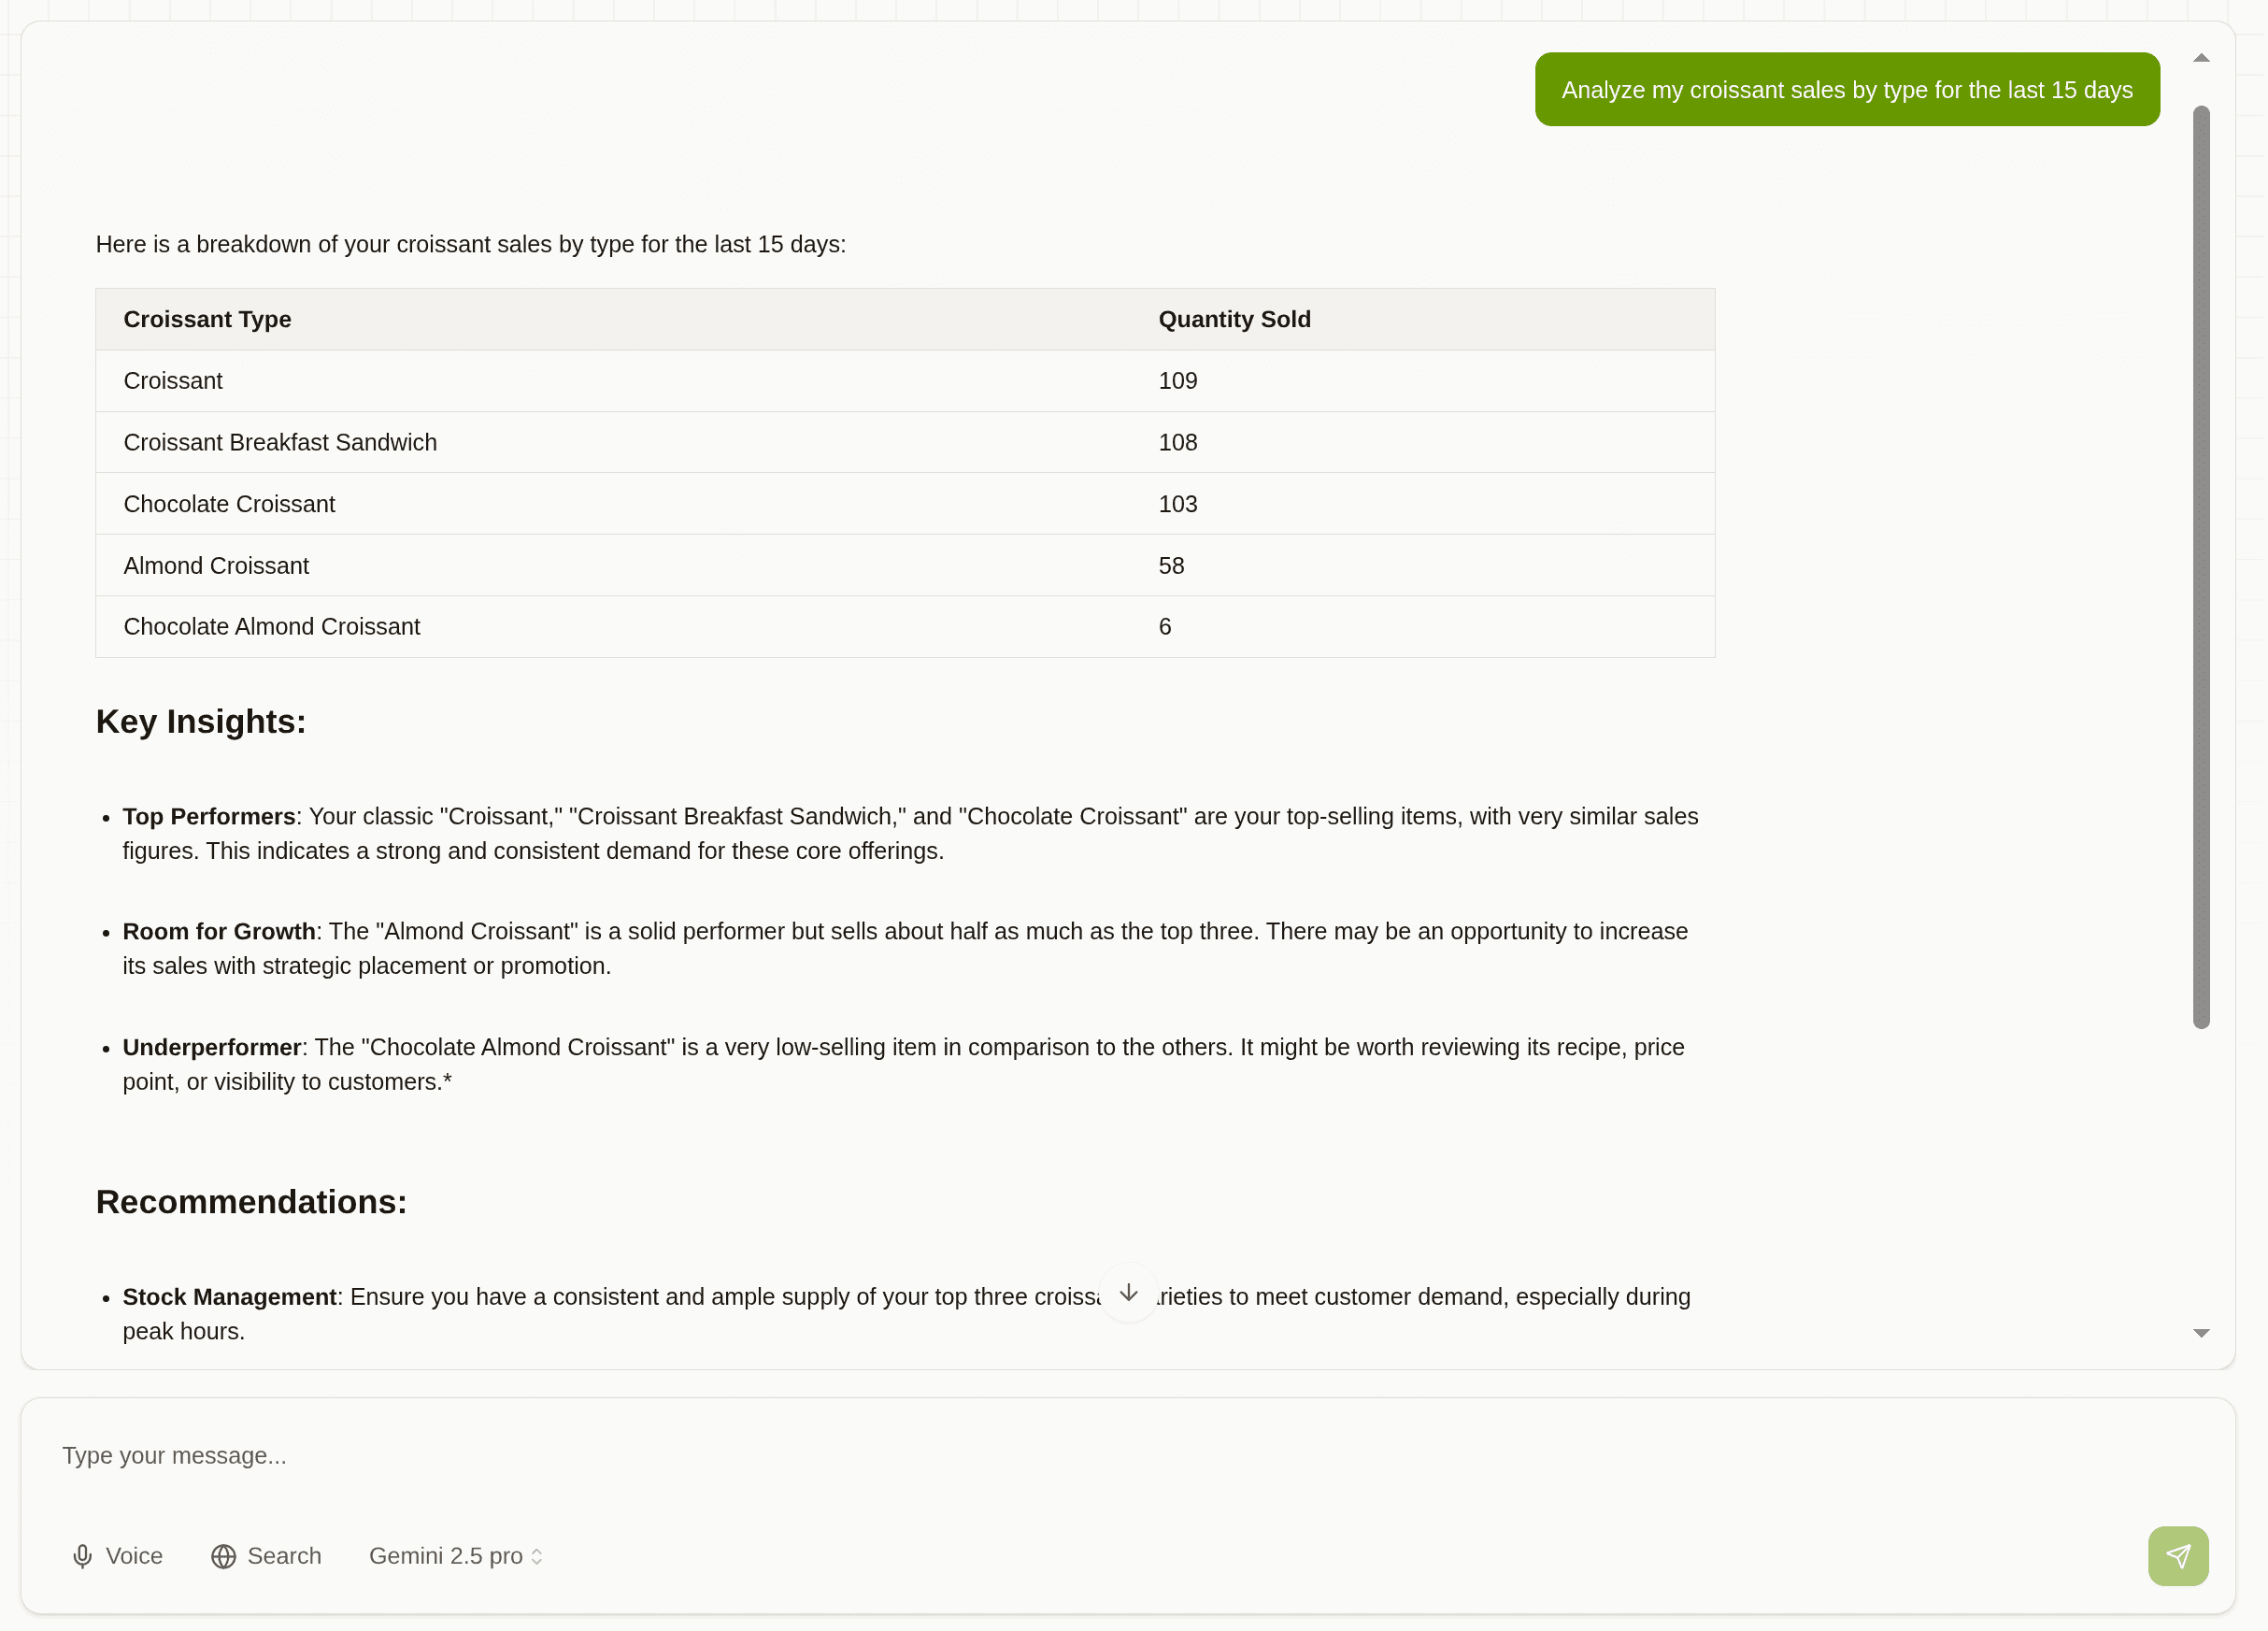The image size is (2268, 1631).
Task: Click the message input field
Action: [x=600, y=1456]
